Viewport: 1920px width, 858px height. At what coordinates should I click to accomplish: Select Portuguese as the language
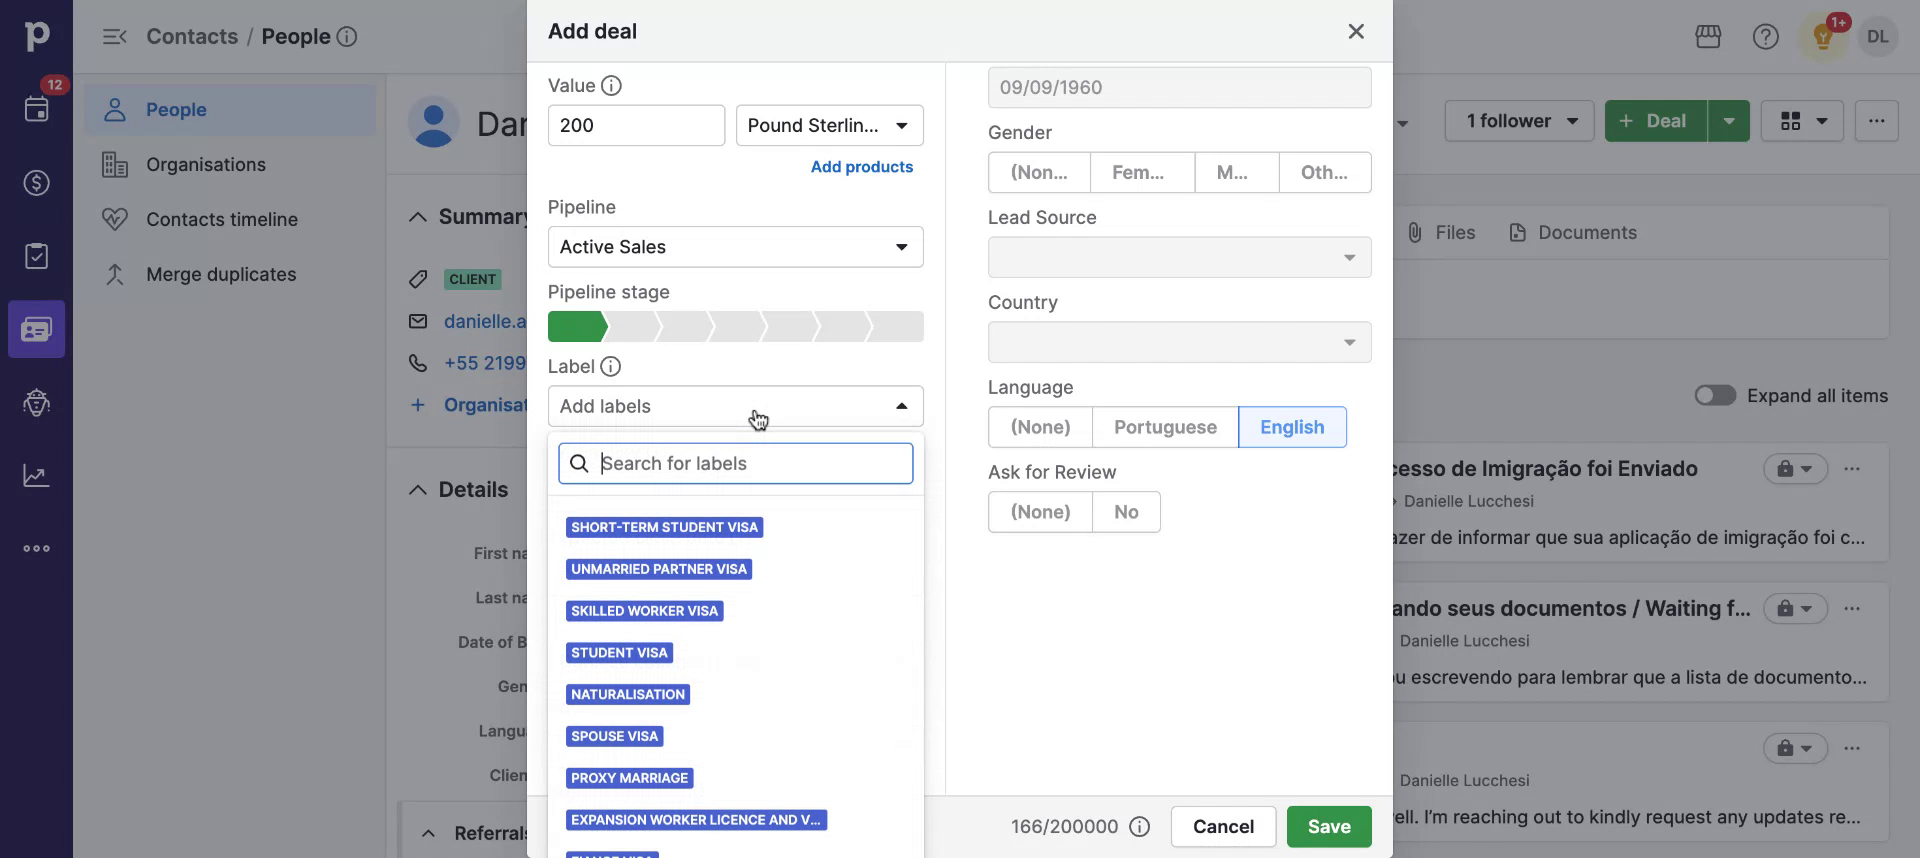click(x=1164, y=427)
